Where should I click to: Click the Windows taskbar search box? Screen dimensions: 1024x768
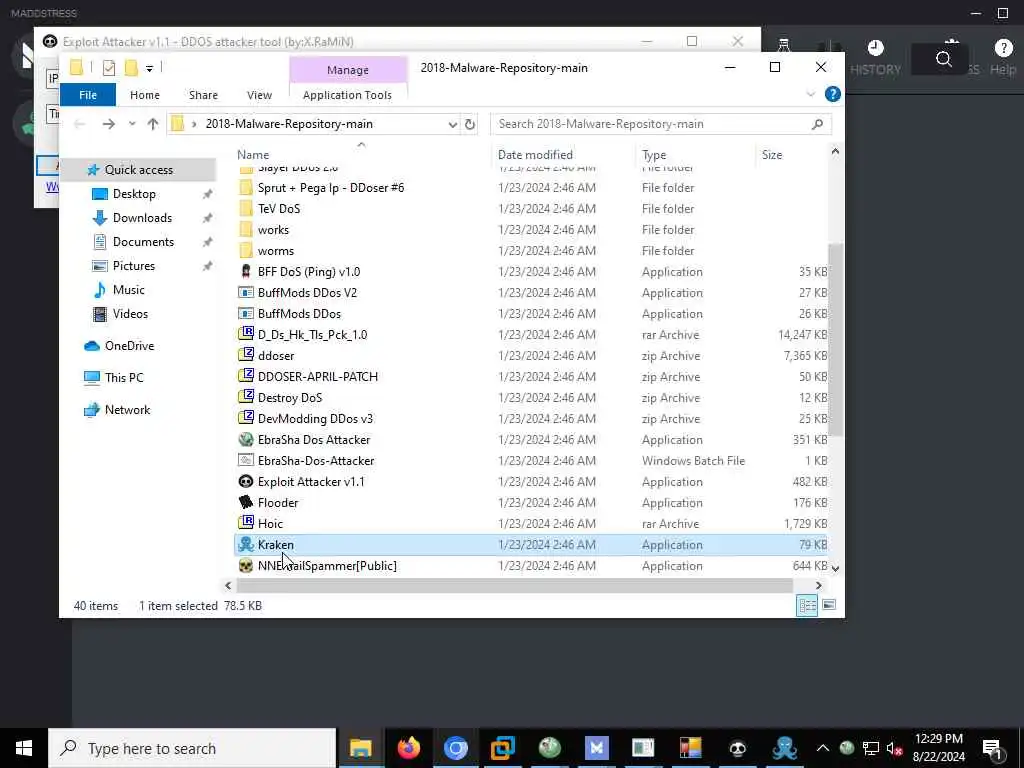[192, 748]
